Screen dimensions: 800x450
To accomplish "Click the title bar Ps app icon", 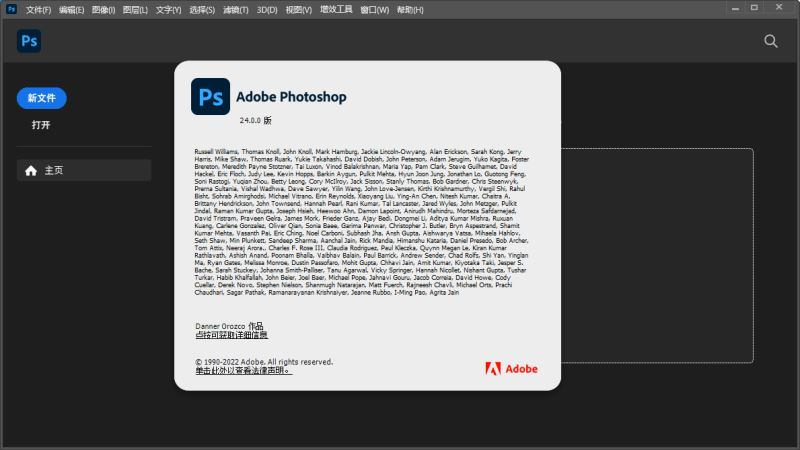I will tap(11, 9).
